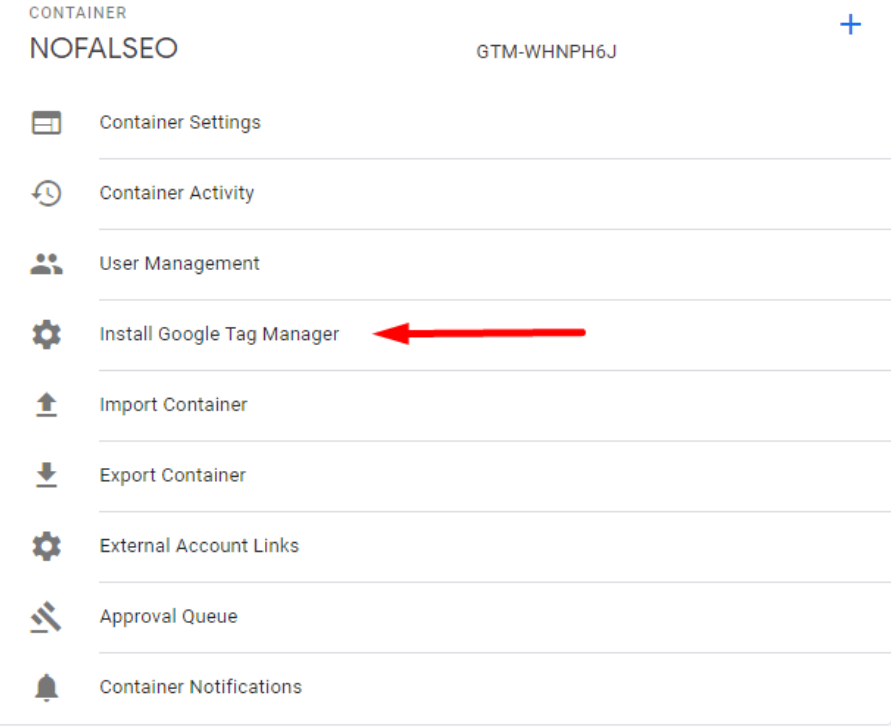Viewport: 891px width, 727px height.
Task: Open External Account Links
Action: (200, 545)
